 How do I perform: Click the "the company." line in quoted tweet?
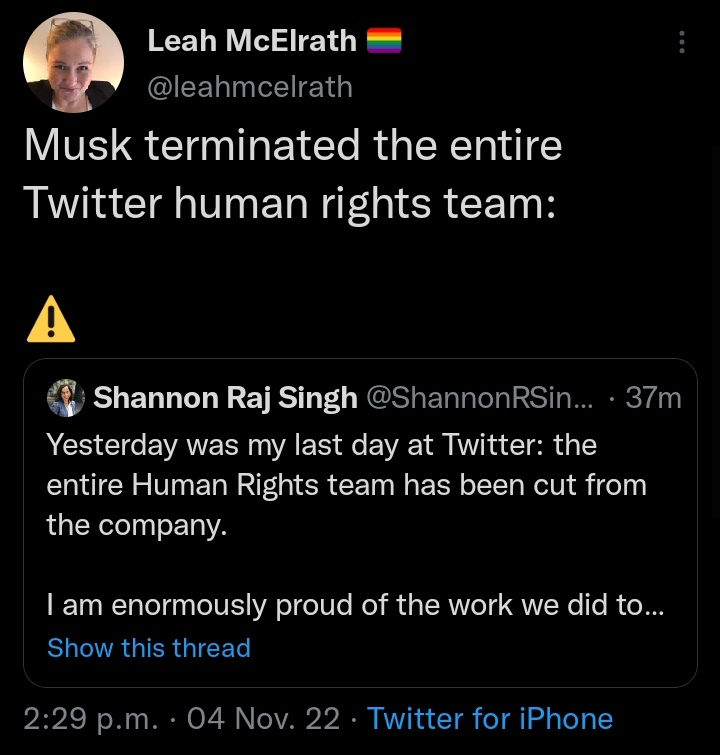(137, 524)
